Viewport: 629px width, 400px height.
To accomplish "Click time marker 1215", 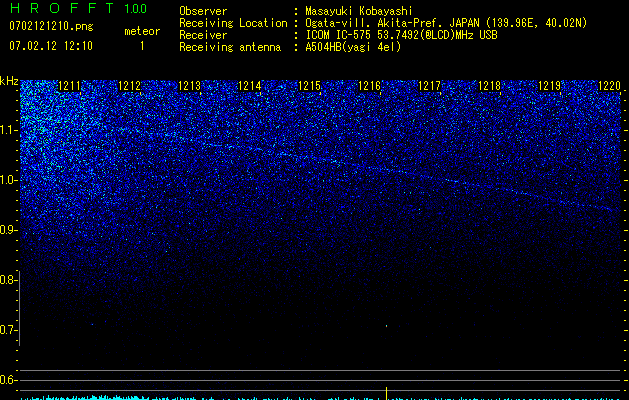I will [309, 86].
